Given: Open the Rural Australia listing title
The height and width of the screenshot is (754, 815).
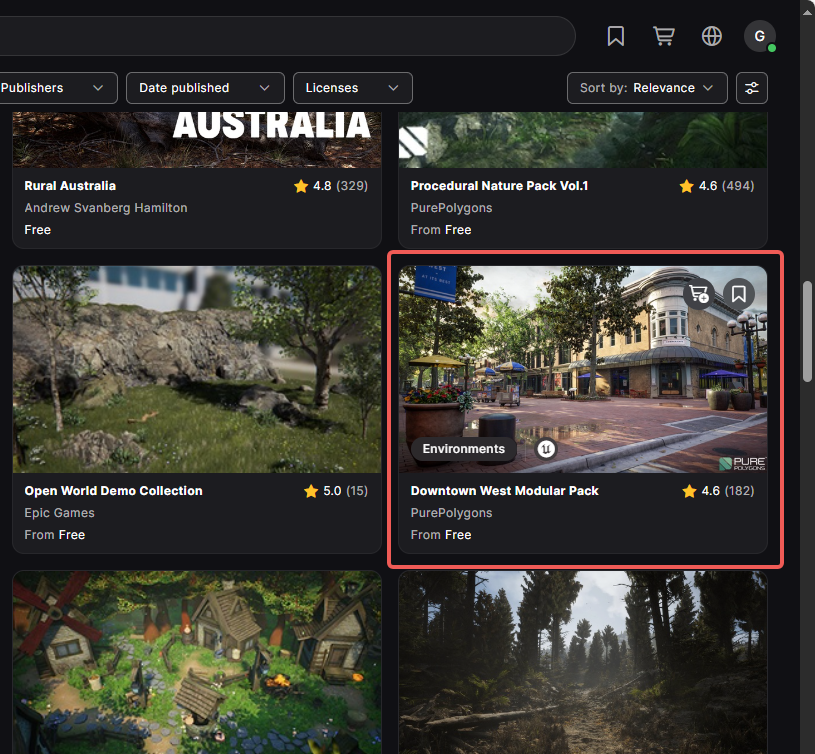Looking at the screenshot, I should click(70, 186).
